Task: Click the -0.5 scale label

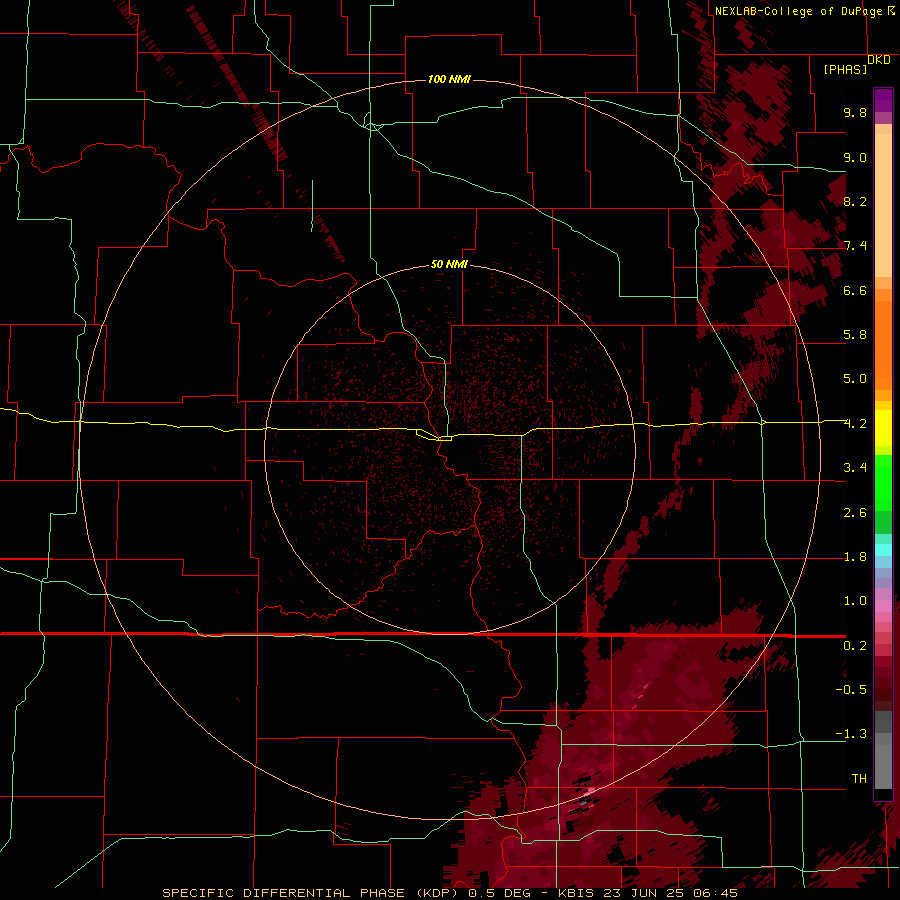Action: point(851,690)
